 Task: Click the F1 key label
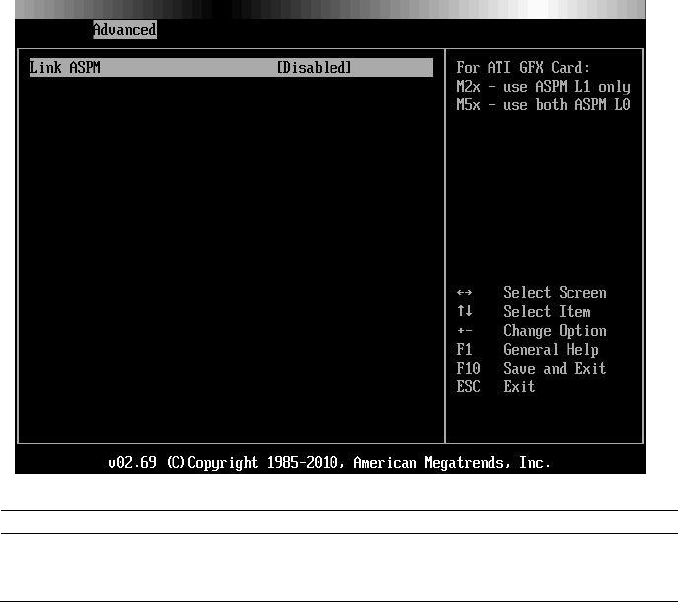point(464,349)
